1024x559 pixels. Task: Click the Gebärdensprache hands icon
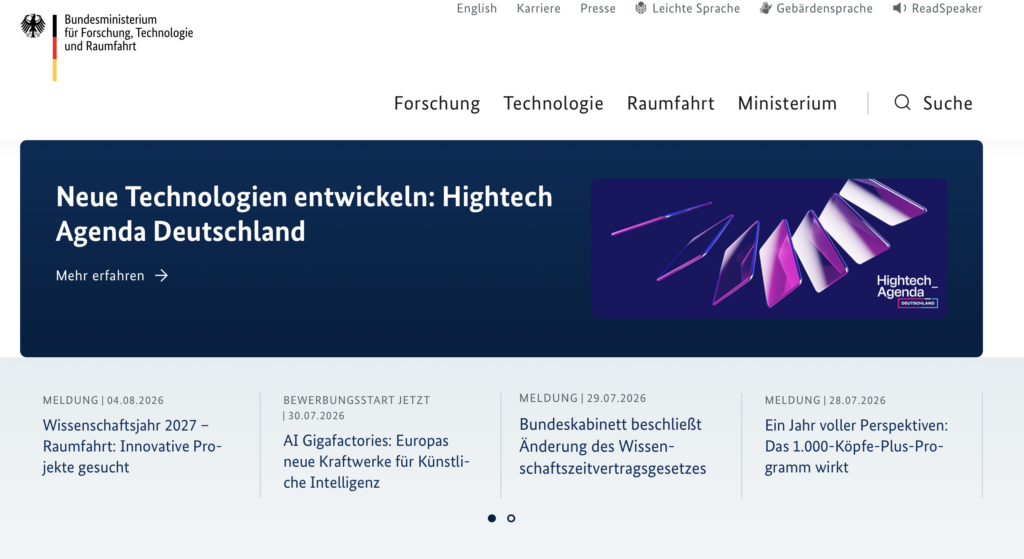(765, 8)
